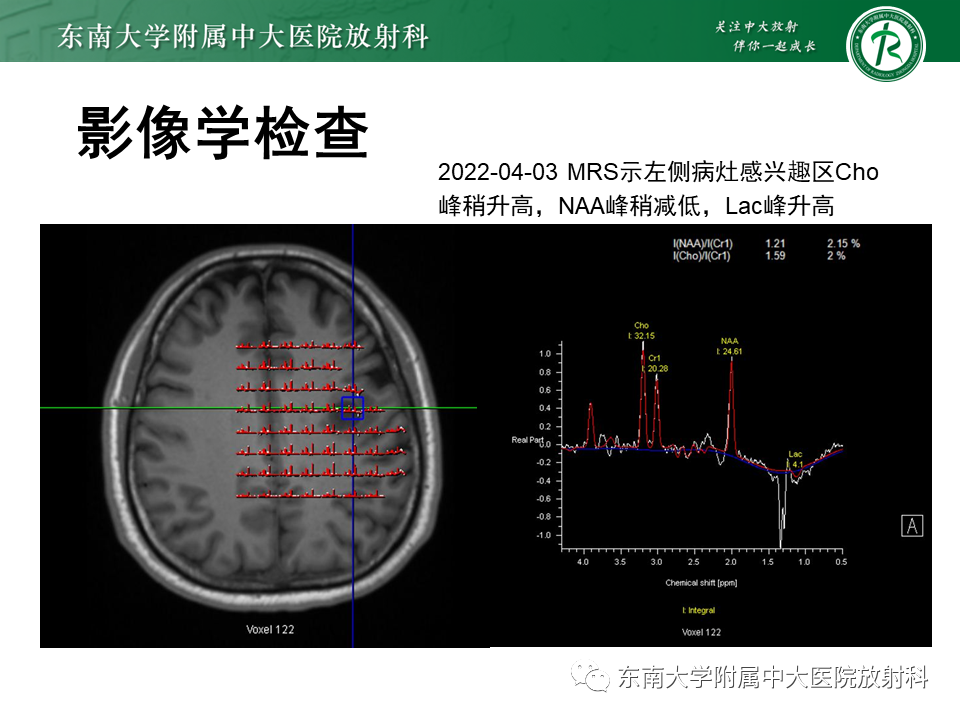
Task: Click the '2022-04-03 MRS' description text
Action: pos(658,189)
